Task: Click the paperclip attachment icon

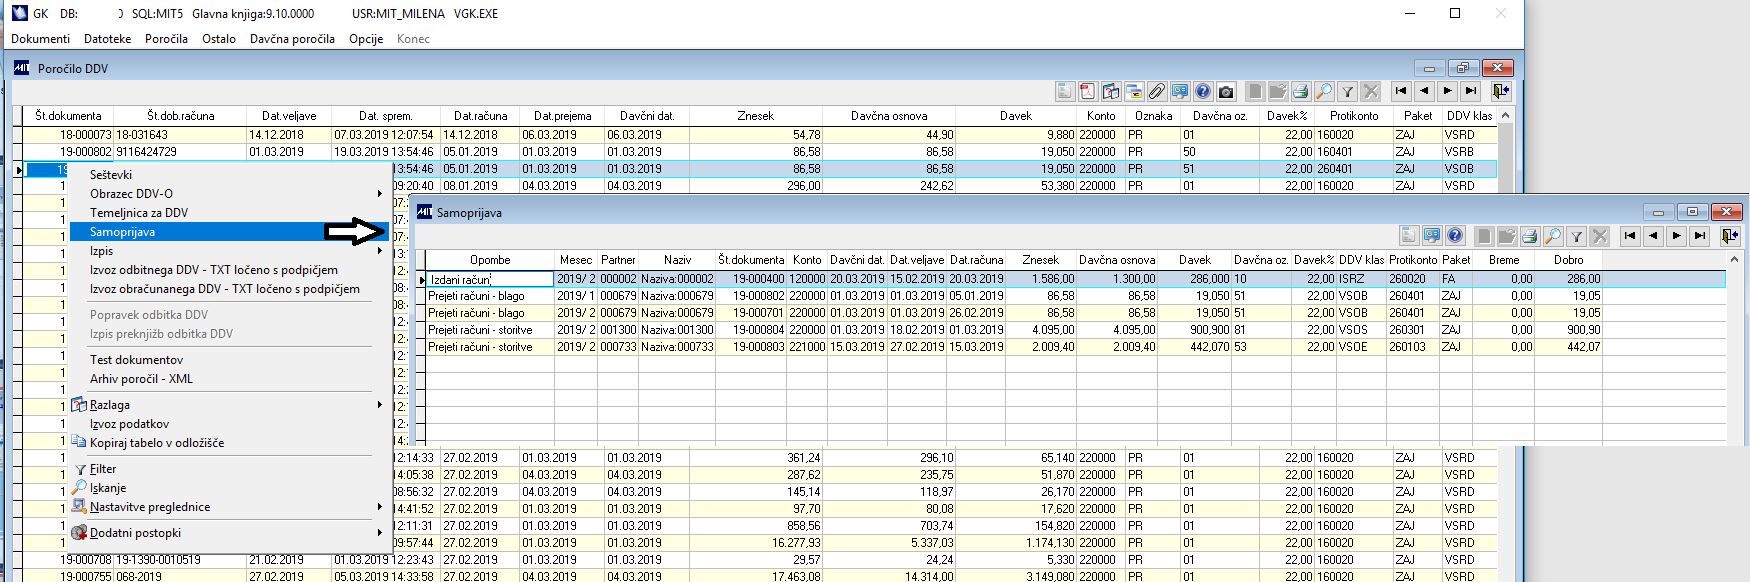Action: click(1156, 91)
